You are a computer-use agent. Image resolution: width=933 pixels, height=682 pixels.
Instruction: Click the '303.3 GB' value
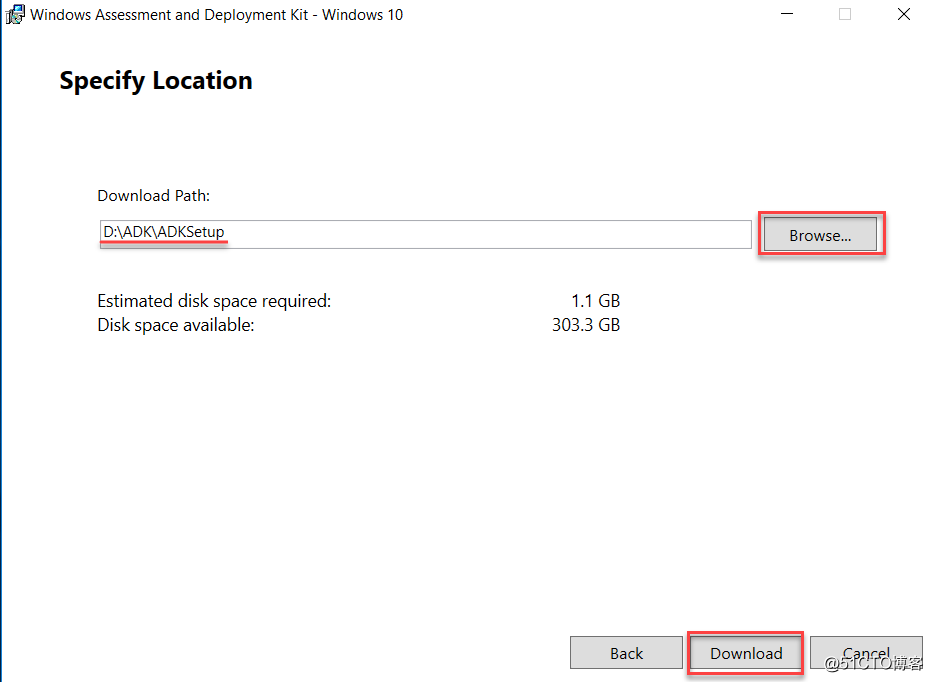586,325
